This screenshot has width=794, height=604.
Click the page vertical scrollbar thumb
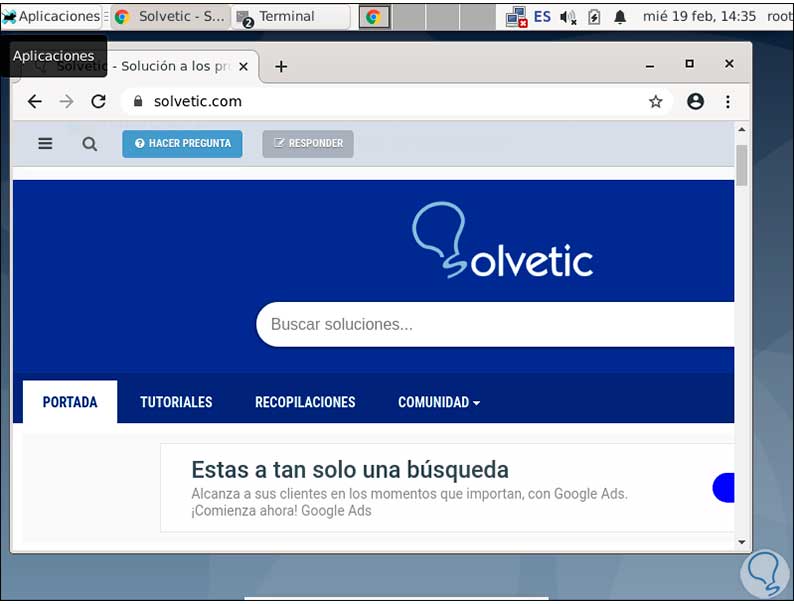[x=742, y=166]
